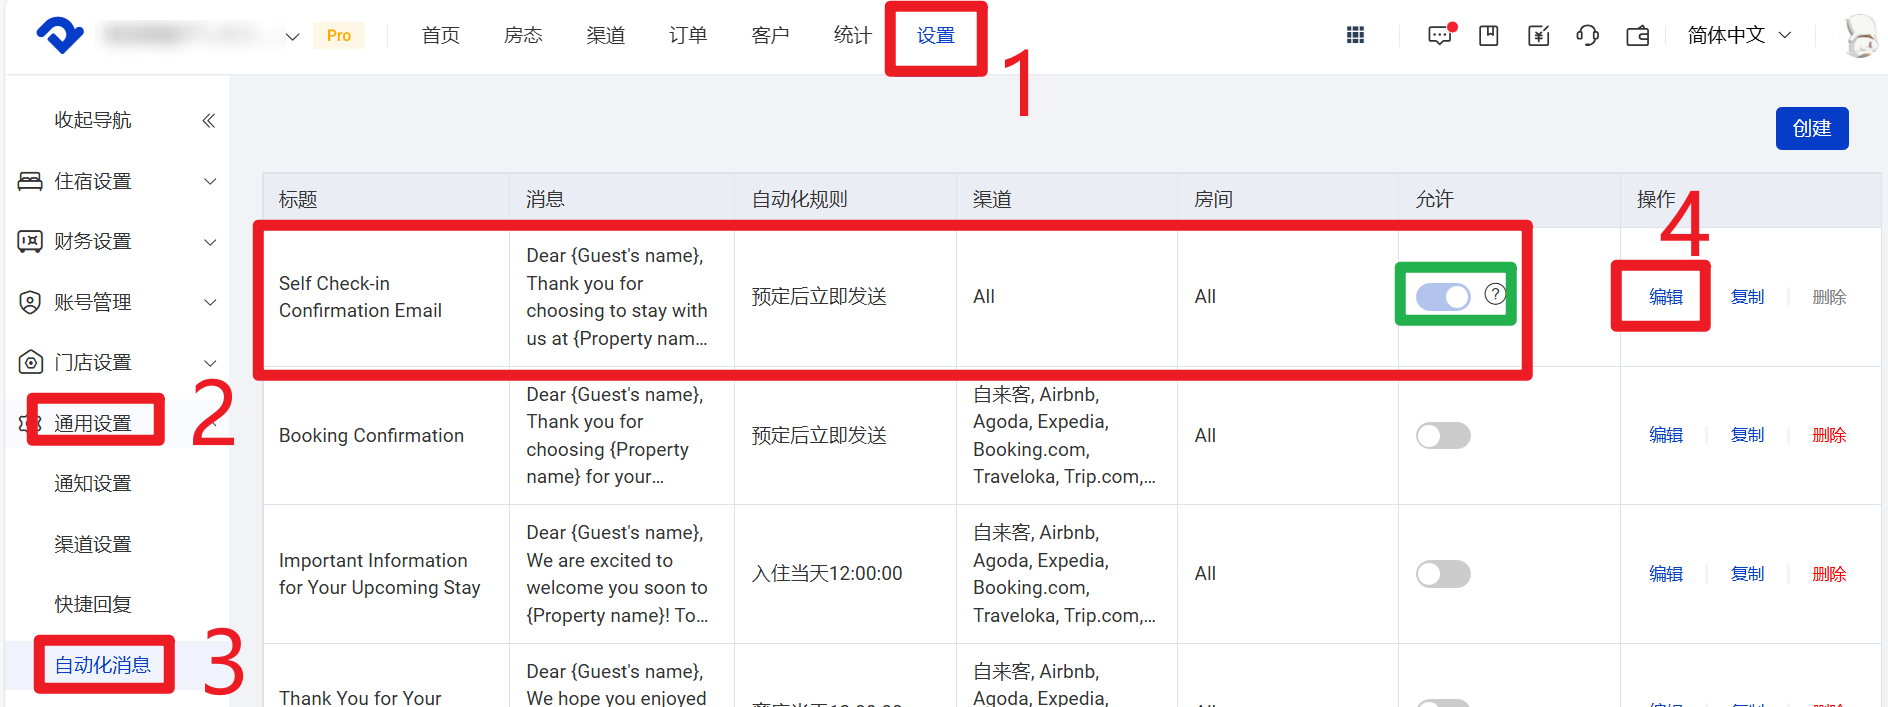This screenshot has height=707, width=1888.
Task: Open the yen billing icon
Action: pyautogui.click(x=1539, y=36)
